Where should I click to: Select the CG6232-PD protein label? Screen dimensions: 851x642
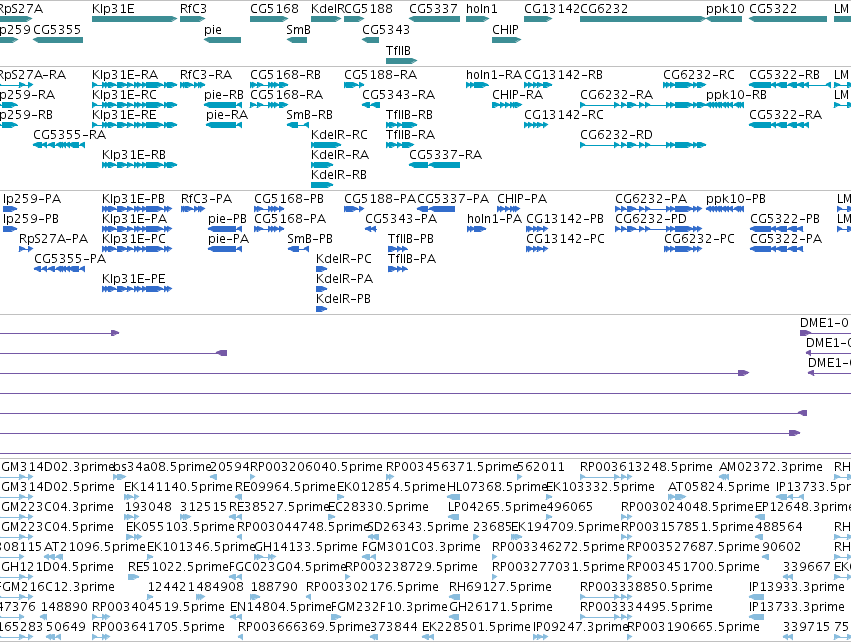tap(651, 219)
